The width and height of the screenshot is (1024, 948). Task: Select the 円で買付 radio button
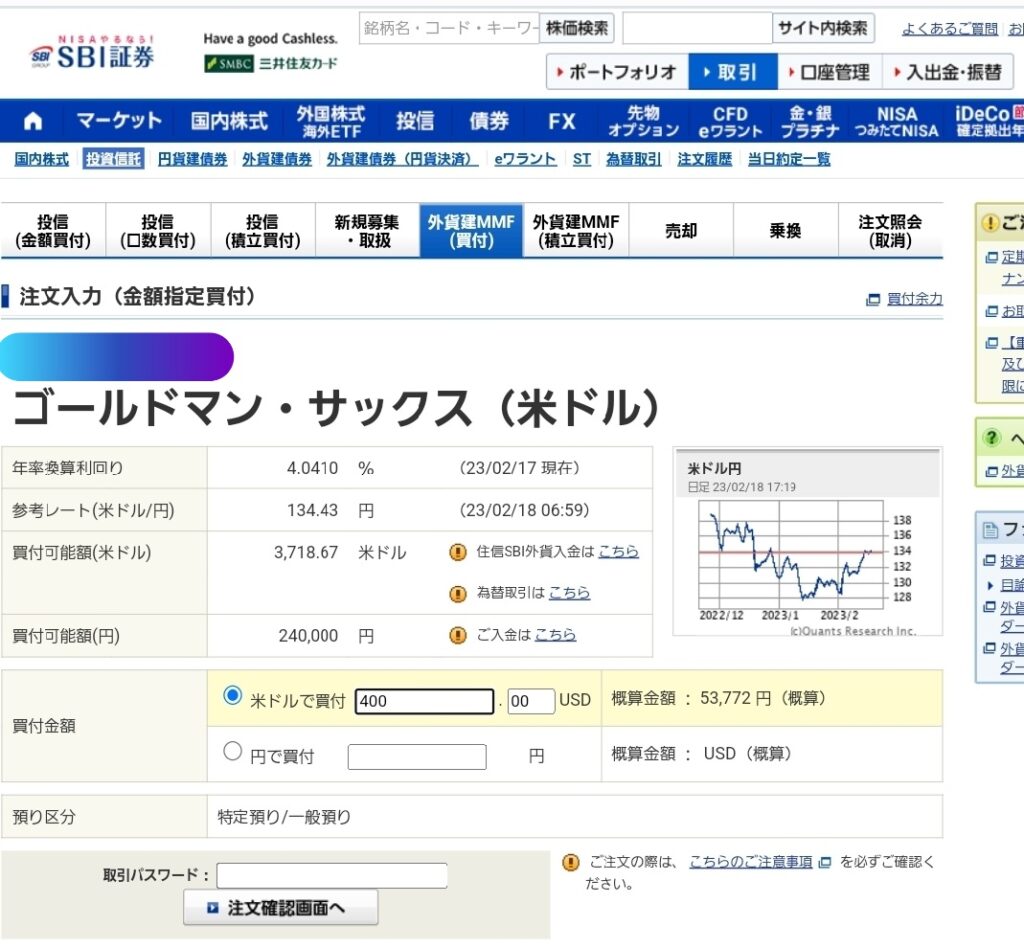pos(234,752)
